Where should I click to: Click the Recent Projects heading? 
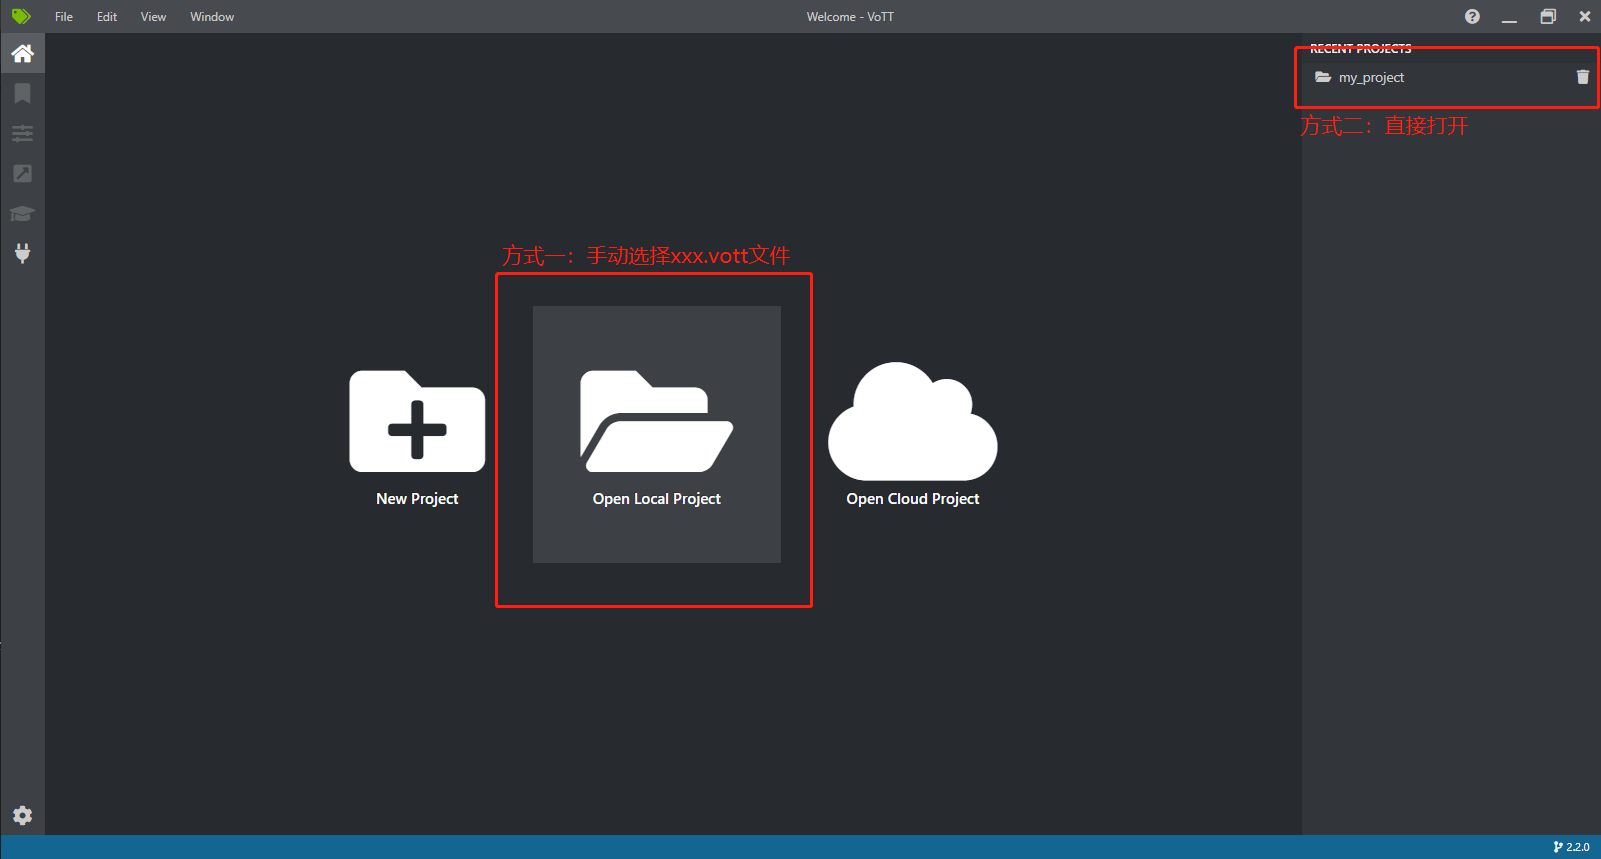(x=1360, y=48)
